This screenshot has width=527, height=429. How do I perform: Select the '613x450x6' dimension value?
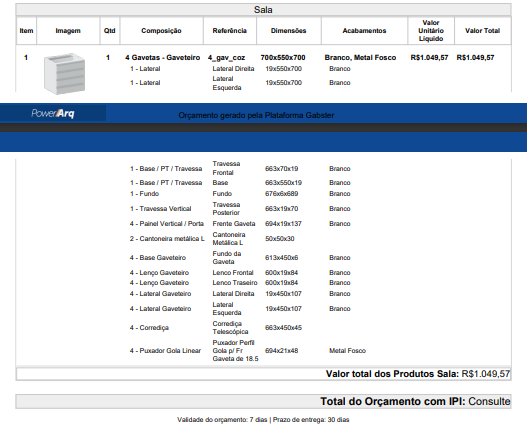coord(281,258)
